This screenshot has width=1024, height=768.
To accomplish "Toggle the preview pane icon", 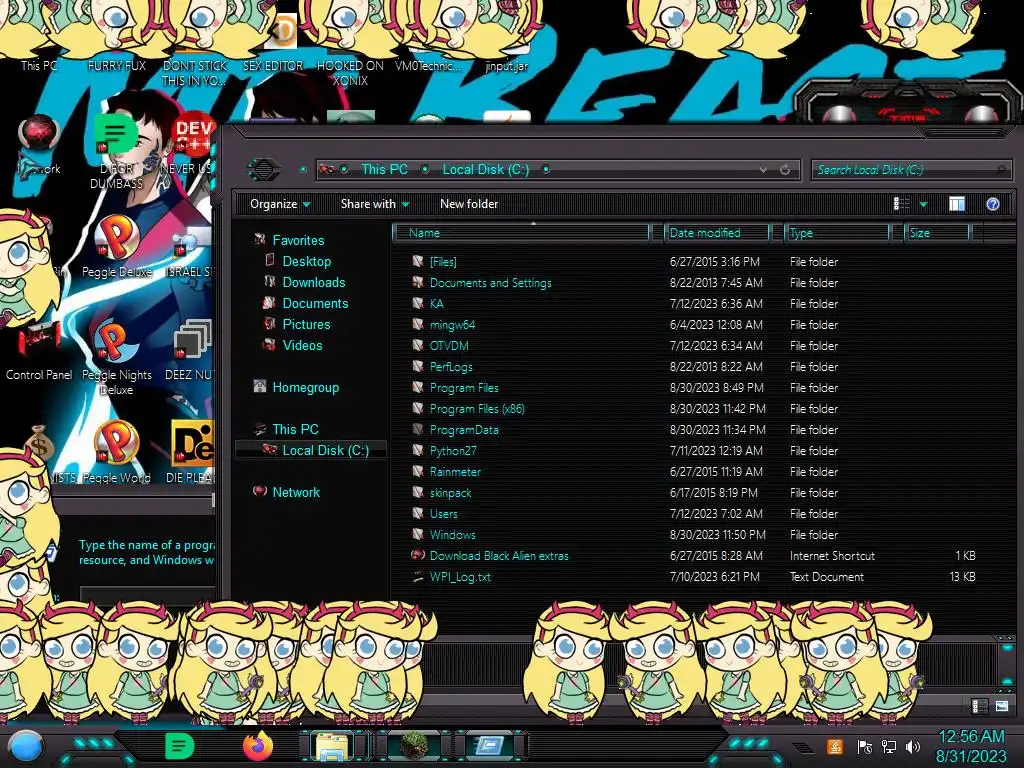I will click(957, 204).
